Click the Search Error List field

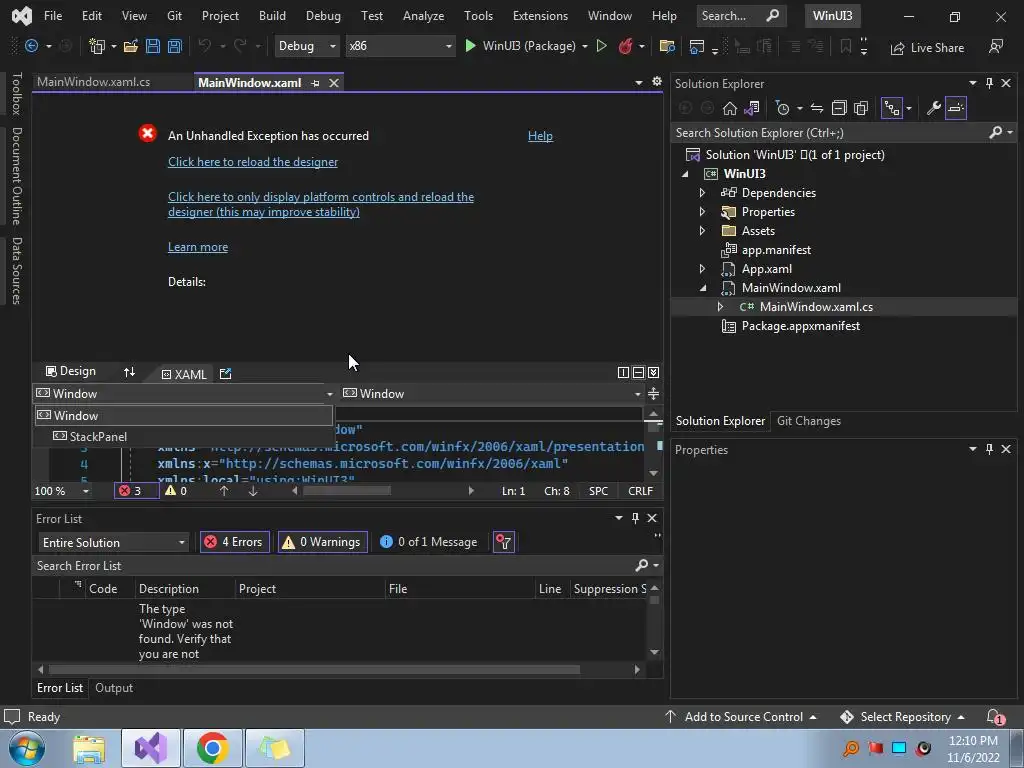coord(333,566)
